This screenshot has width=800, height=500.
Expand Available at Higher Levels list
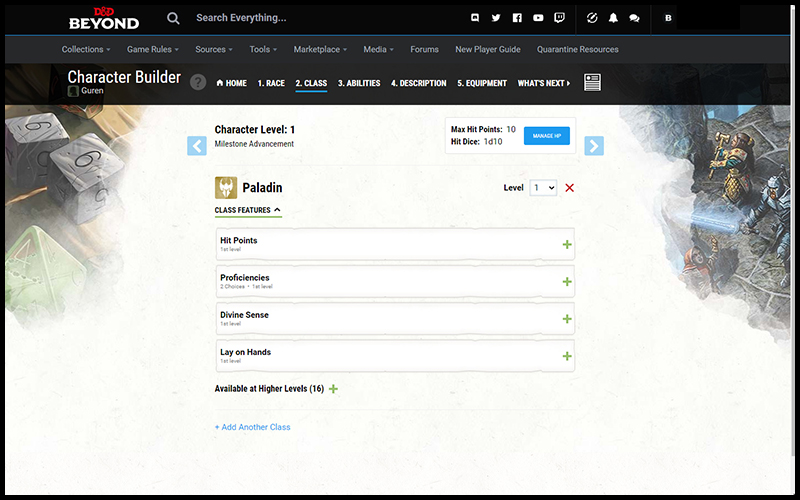[x=333, y=389]
